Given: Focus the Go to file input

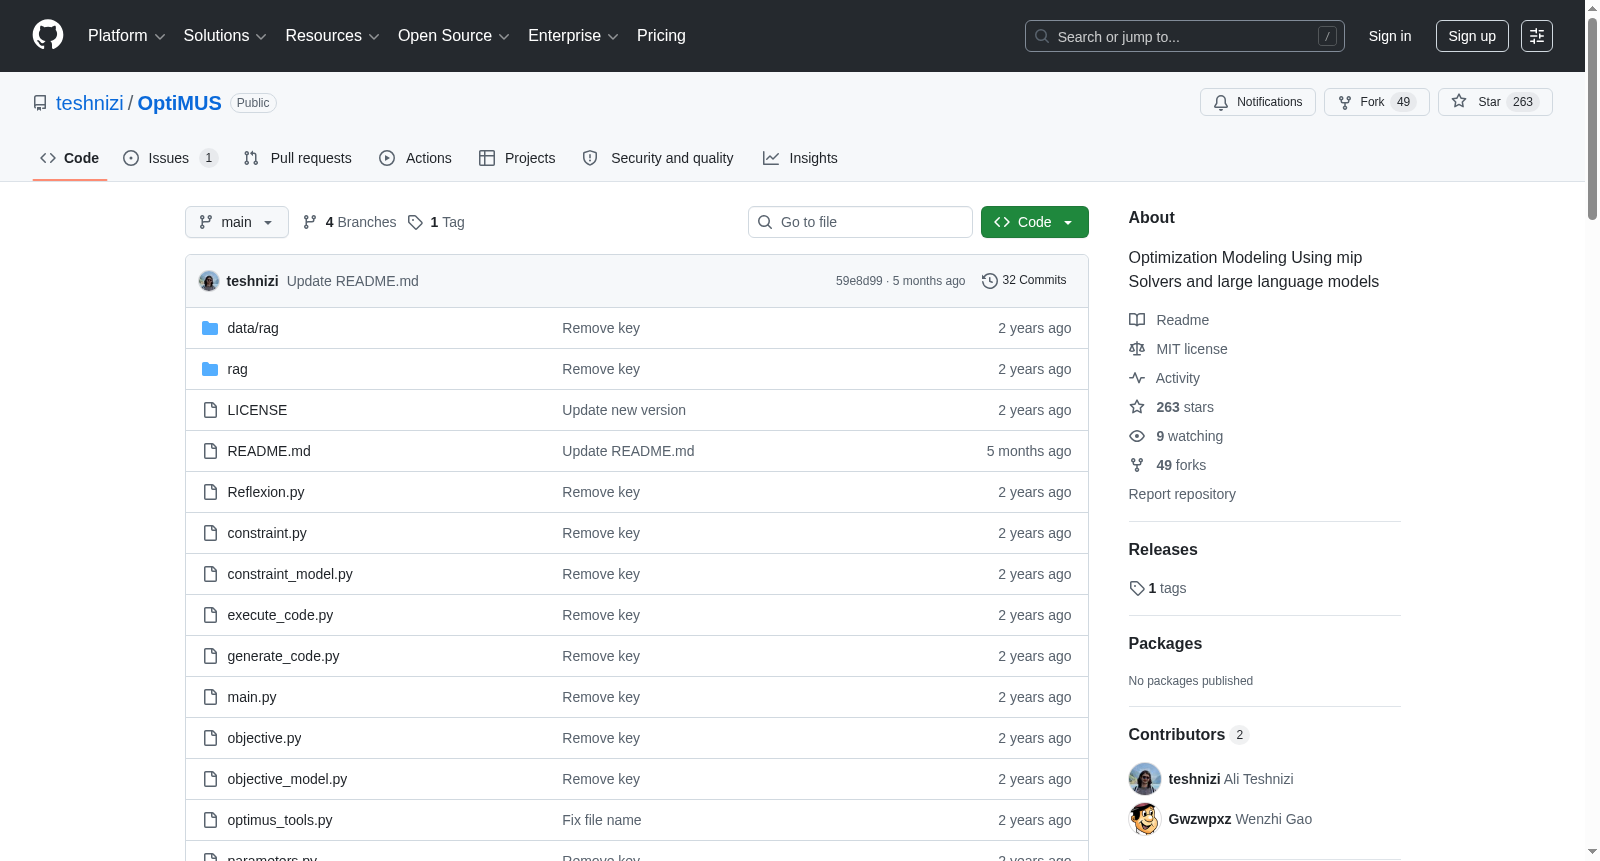Looking at the screenshot, I should pos(860,222).
